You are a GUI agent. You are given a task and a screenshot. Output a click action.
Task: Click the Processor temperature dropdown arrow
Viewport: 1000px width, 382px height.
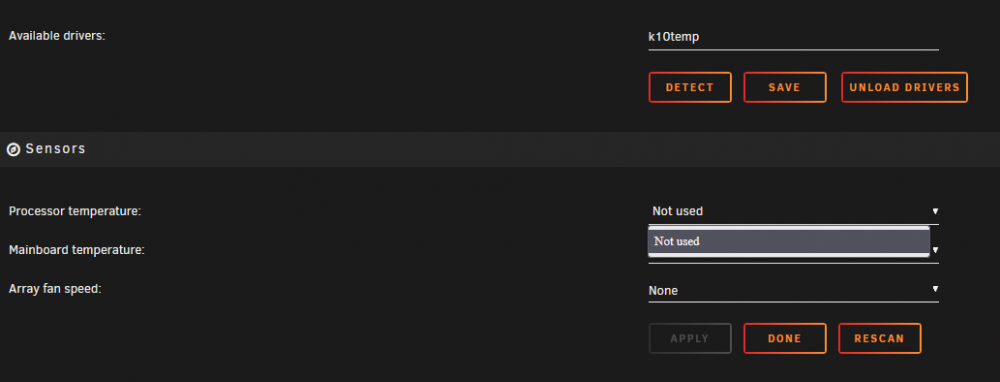(935, 211)
